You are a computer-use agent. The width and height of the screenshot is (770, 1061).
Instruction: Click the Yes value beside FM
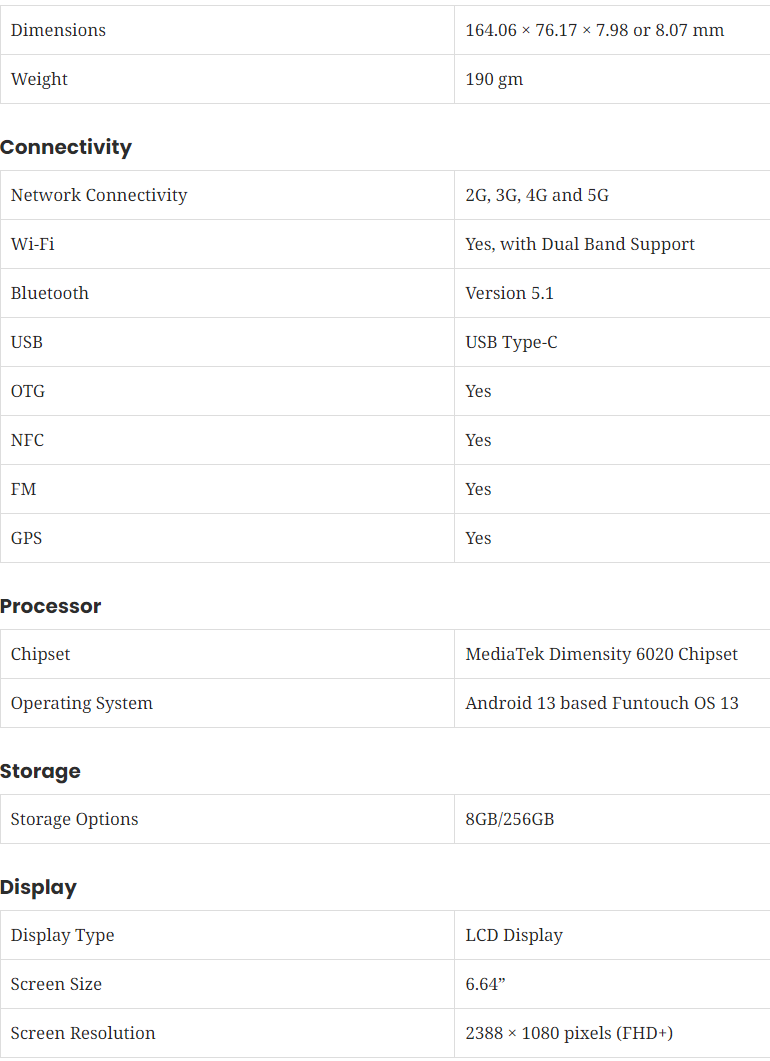pyautogui.click(x=478, y=489)
